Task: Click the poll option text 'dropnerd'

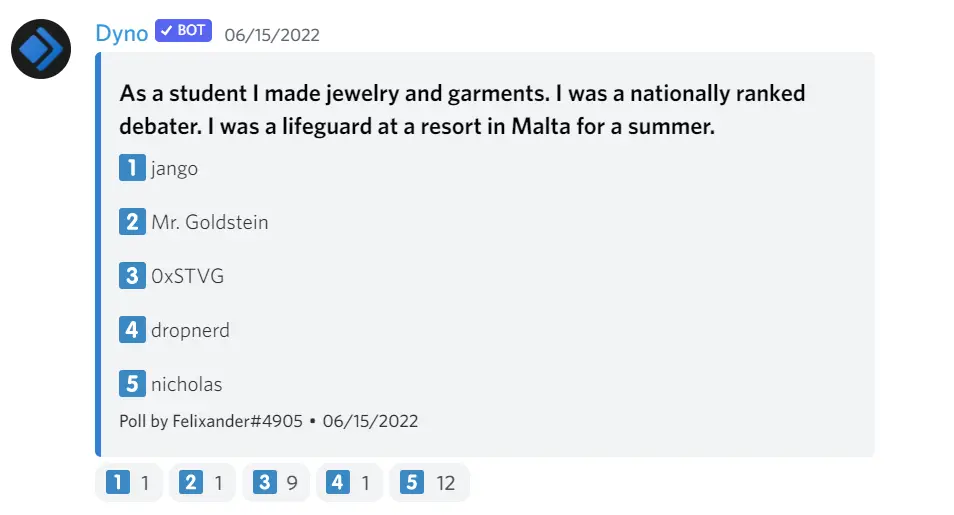Action: point(190,330)
